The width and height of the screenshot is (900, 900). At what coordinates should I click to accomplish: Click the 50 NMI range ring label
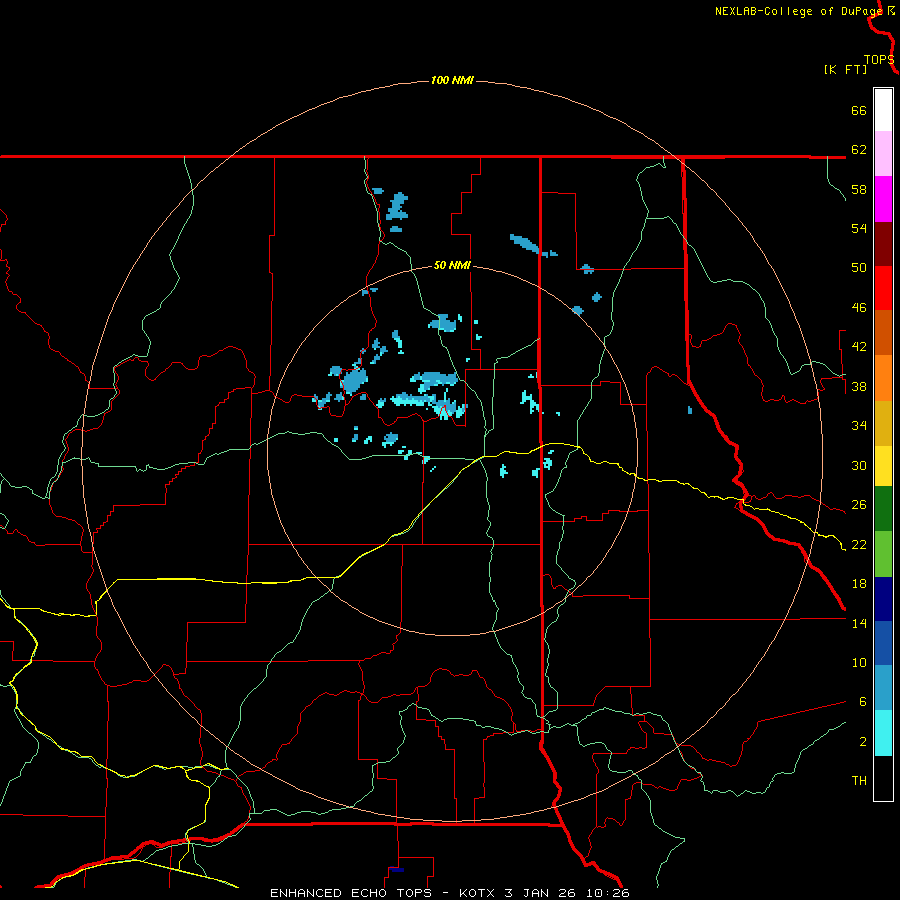pyautogui.click(x=452, y=265)
